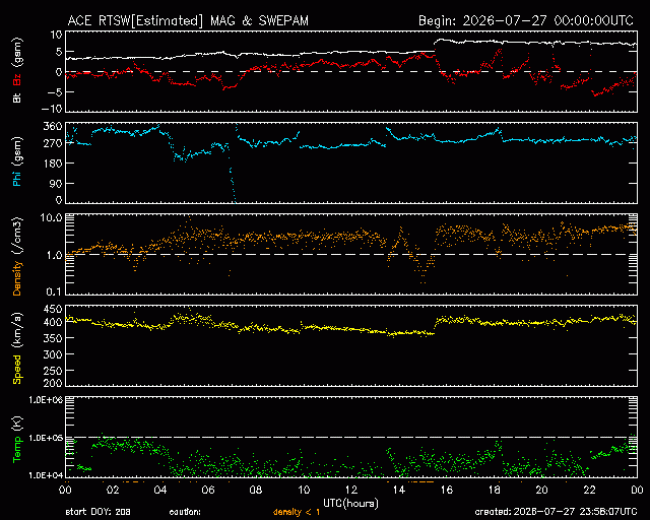Click the green 'Temp (K)' axis label
The height and width of the screenshot is (520, 650).
(17, 439)
